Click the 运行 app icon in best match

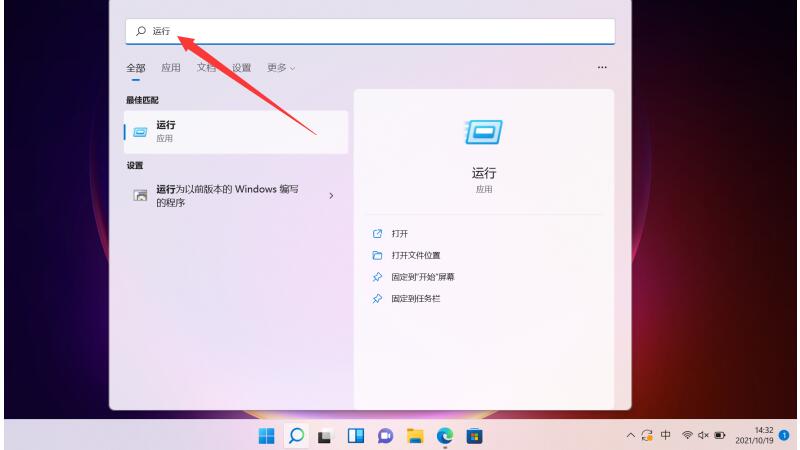click(x=140, y=132)
